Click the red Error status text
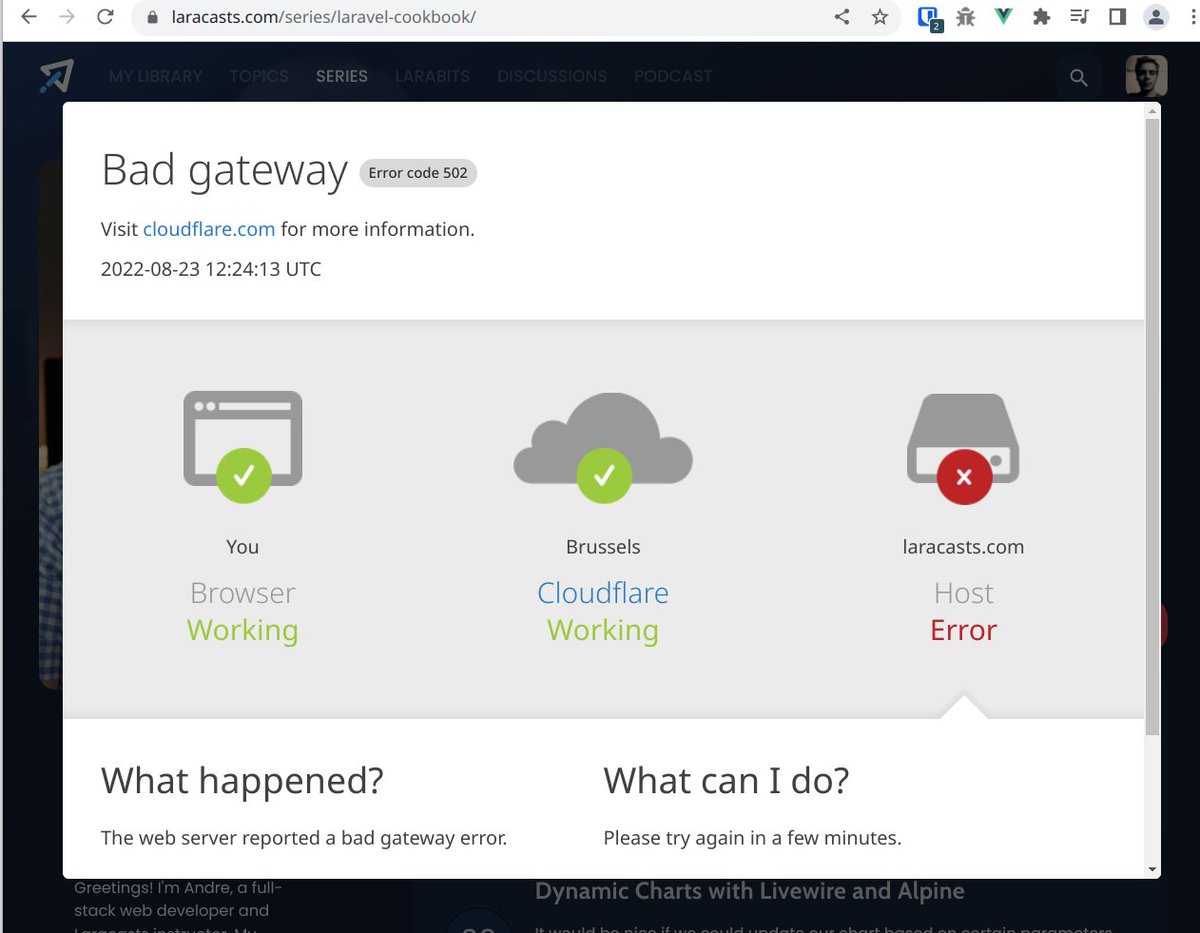This screenshot has width=1200, height=933. (x=963, y=630)
